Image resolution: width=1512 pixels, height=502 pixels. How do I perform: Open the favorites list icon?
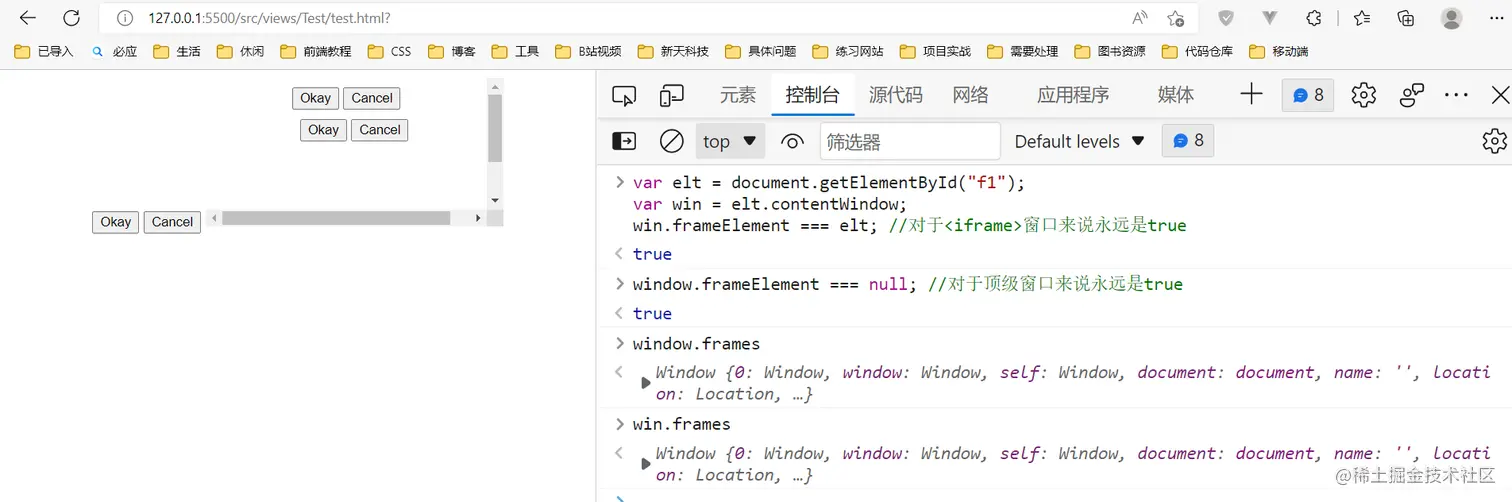click(x=1362, y=18)
